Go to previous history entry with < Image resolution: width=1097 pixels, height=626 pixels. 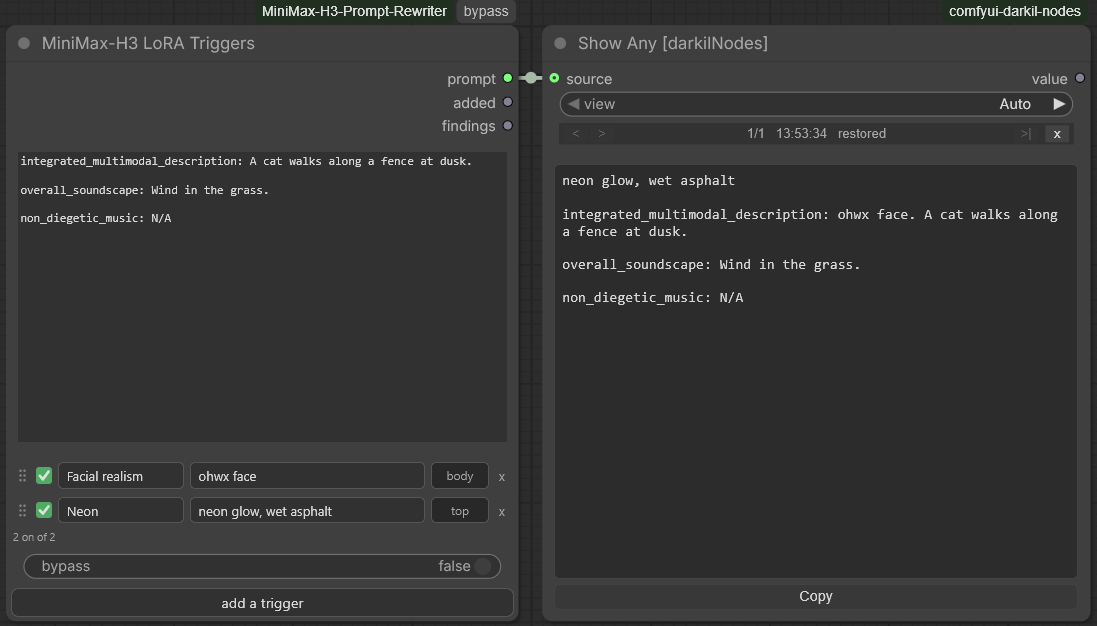tap(576, 134)
